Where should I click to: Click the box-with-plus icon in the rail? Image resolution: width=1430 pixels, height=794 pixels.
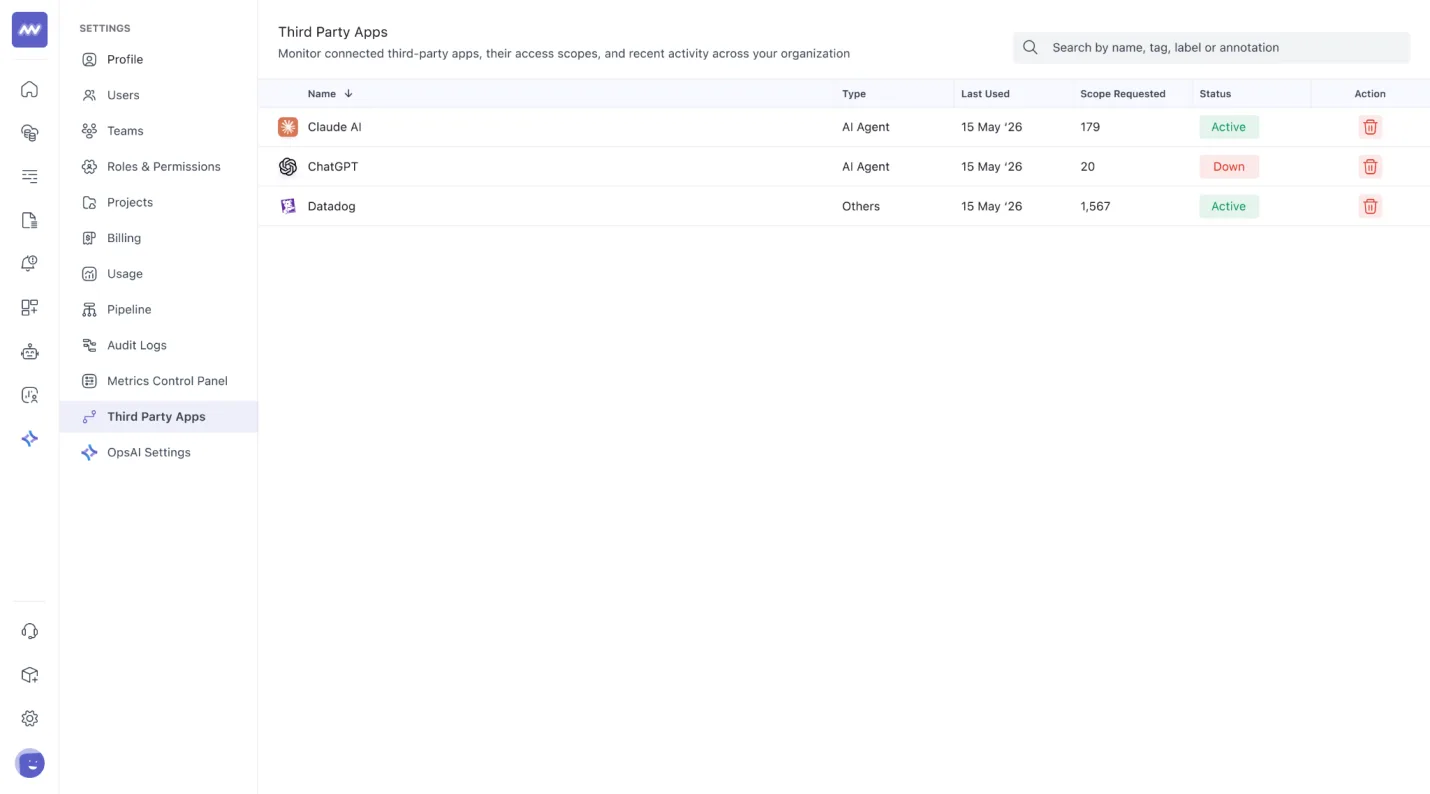coord(29,675)
